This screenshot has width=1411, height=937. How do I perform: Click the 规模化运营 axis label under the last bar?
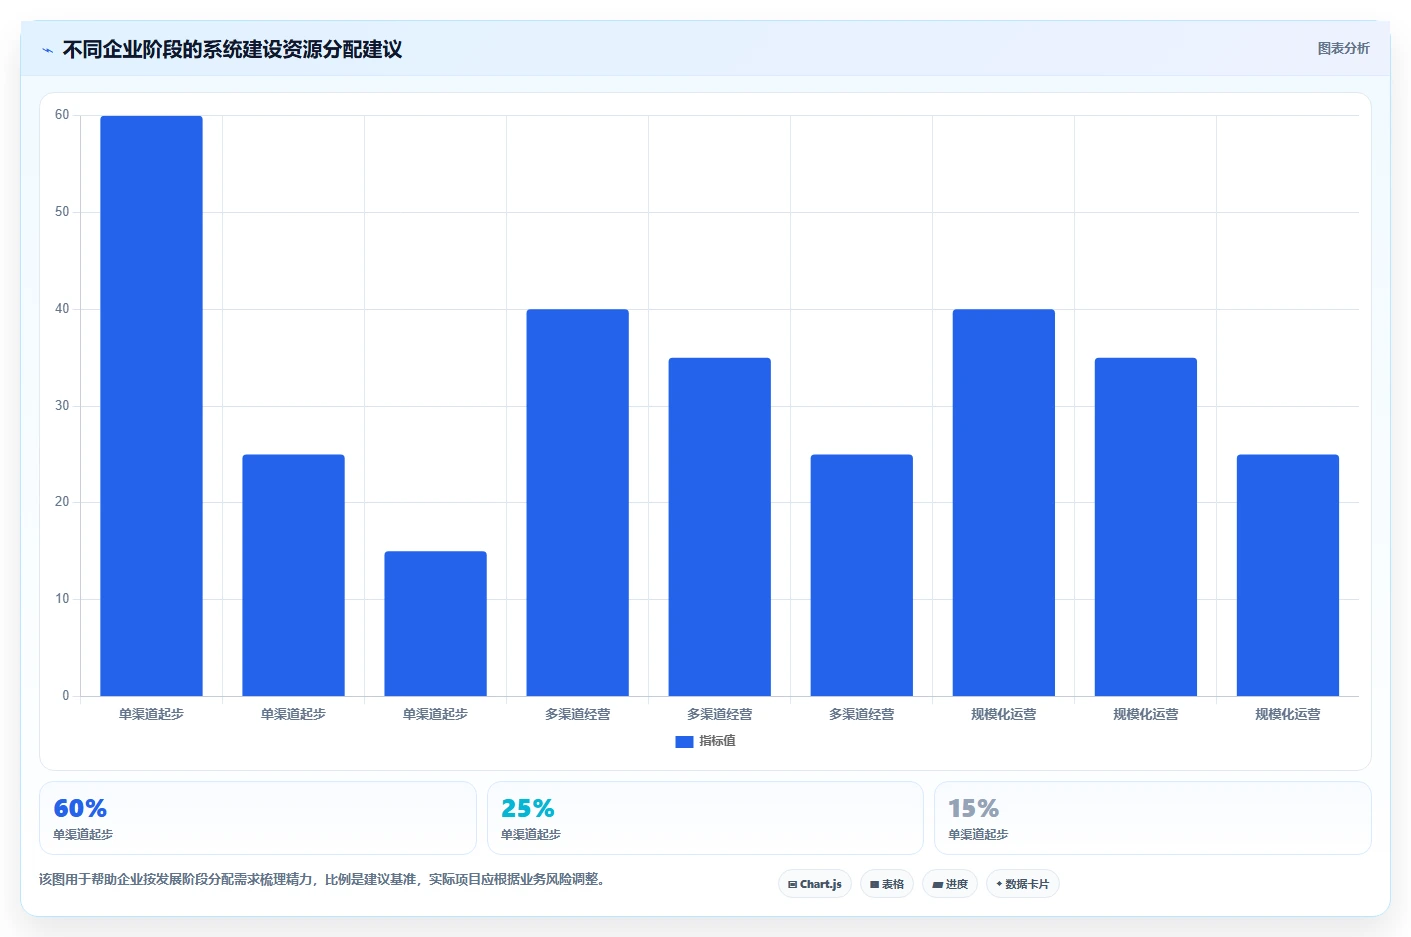tap(1287, 714)
